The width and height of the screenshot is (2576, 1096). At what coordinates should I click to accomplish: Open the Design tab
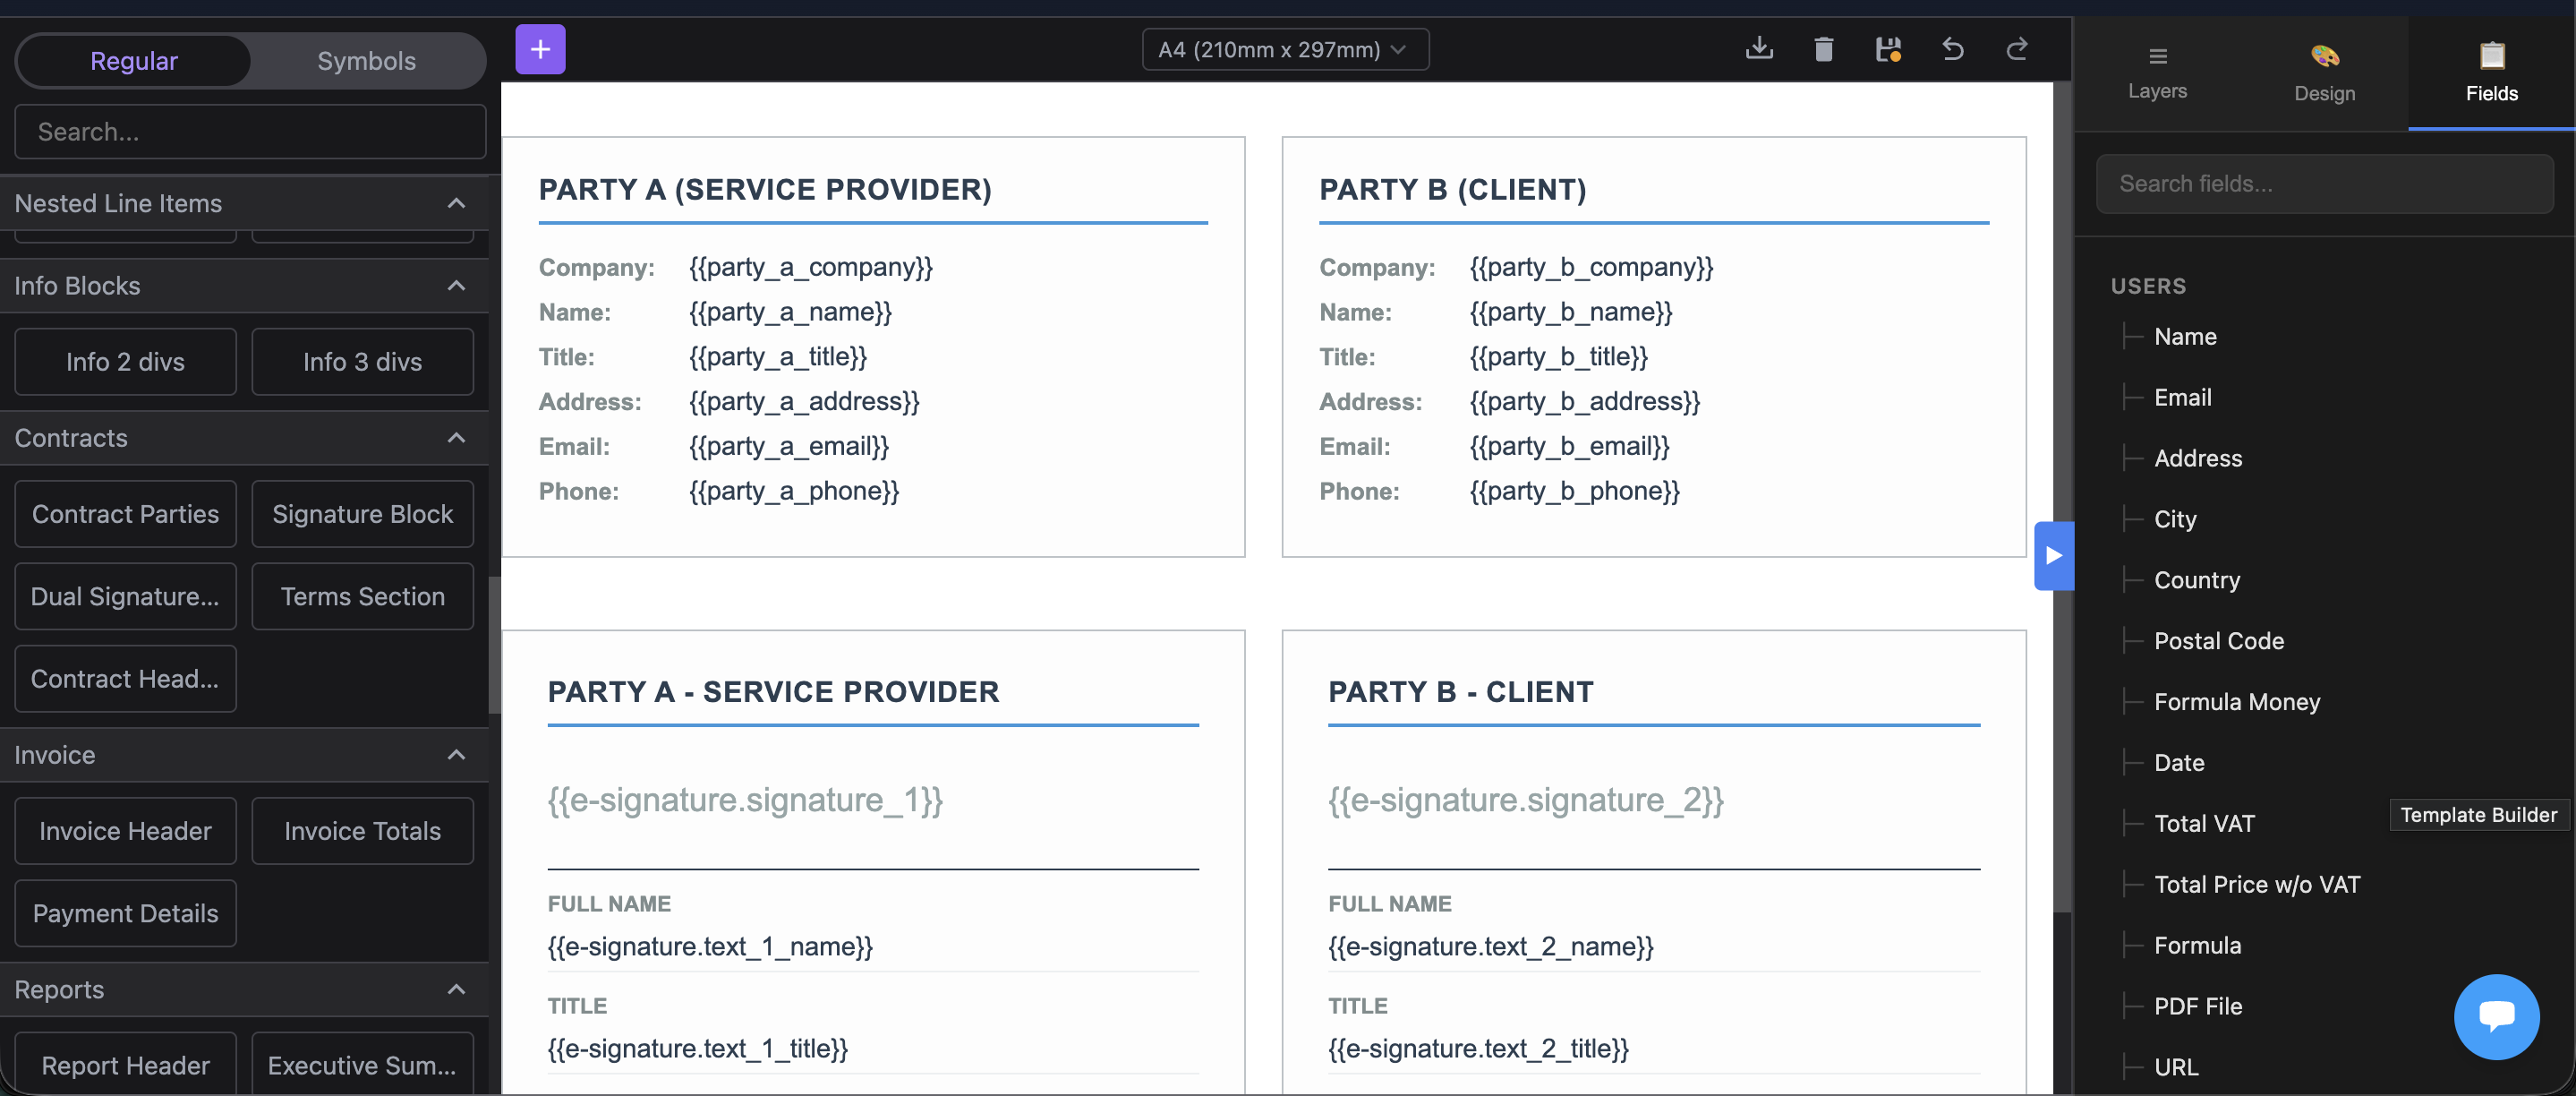point(2324,72)
